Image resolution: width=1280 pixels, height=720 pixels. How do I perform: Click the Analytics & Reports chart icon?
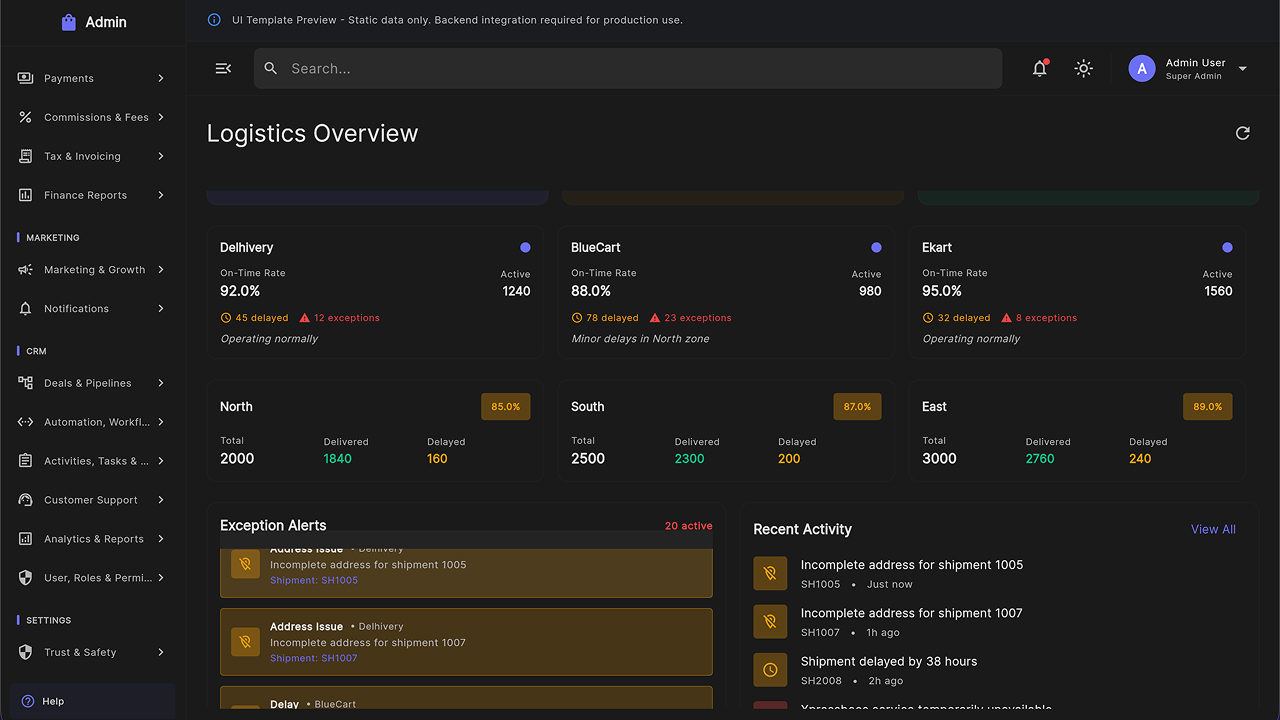click(25, 539)
